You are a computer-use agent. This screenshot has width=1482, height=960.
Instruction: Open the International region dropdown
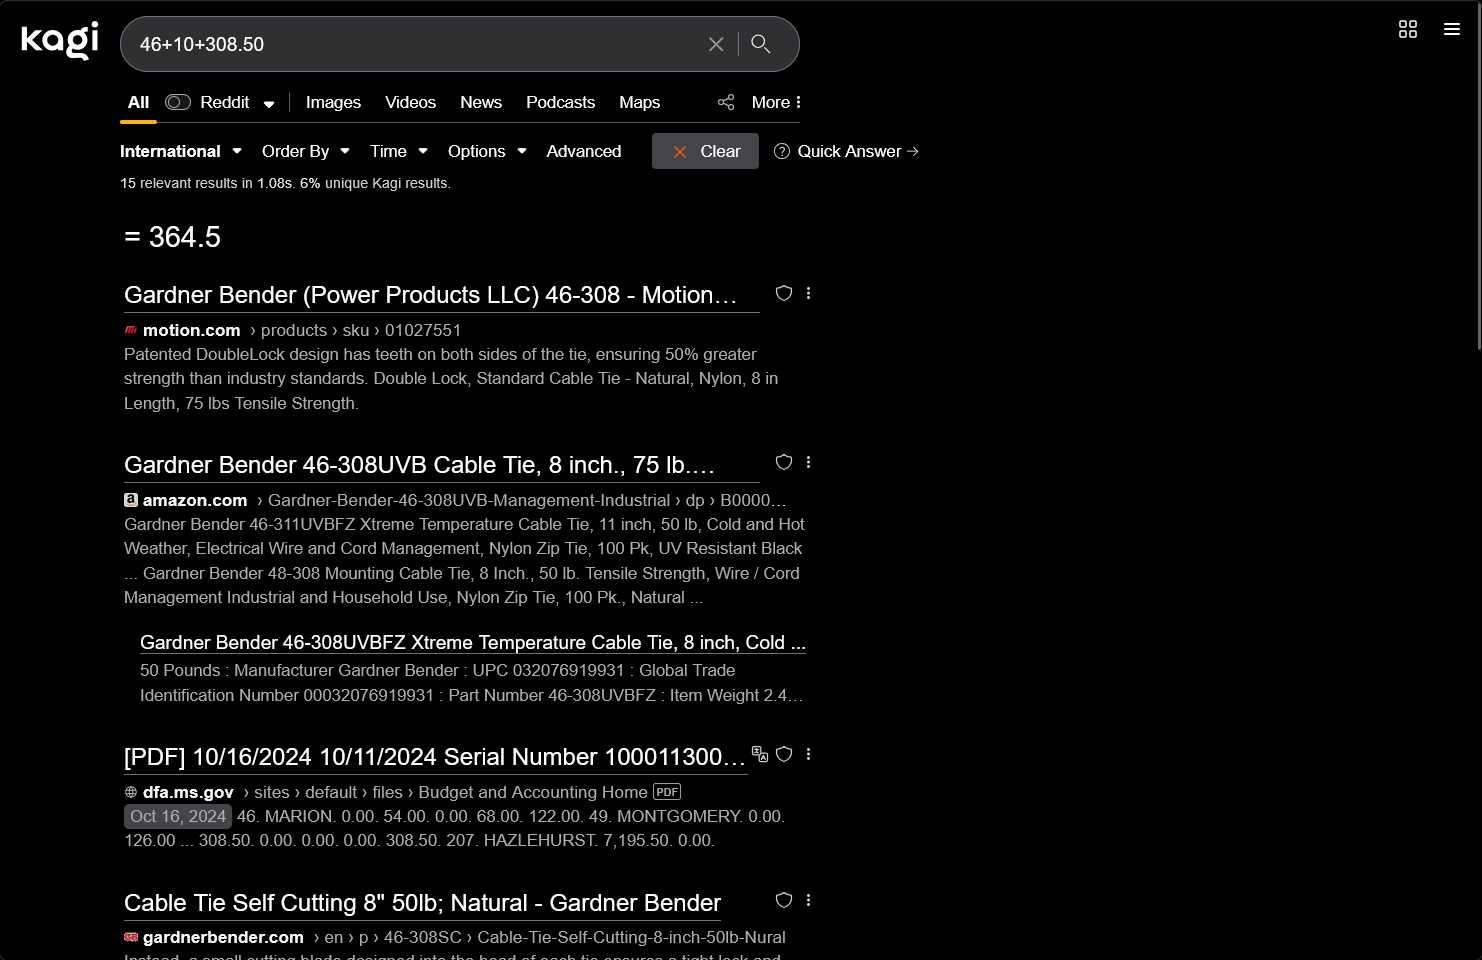point(180,151)
